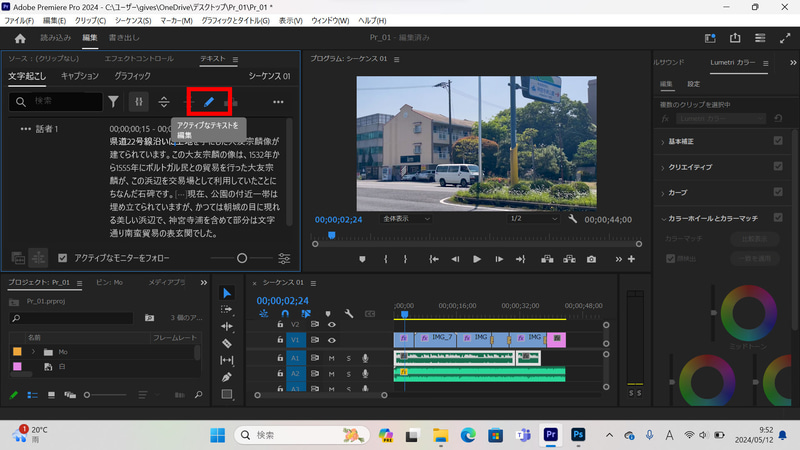This screenshot has height=450, width=800.
Task: Toggle カーブ checkbox
Action: 778,192
